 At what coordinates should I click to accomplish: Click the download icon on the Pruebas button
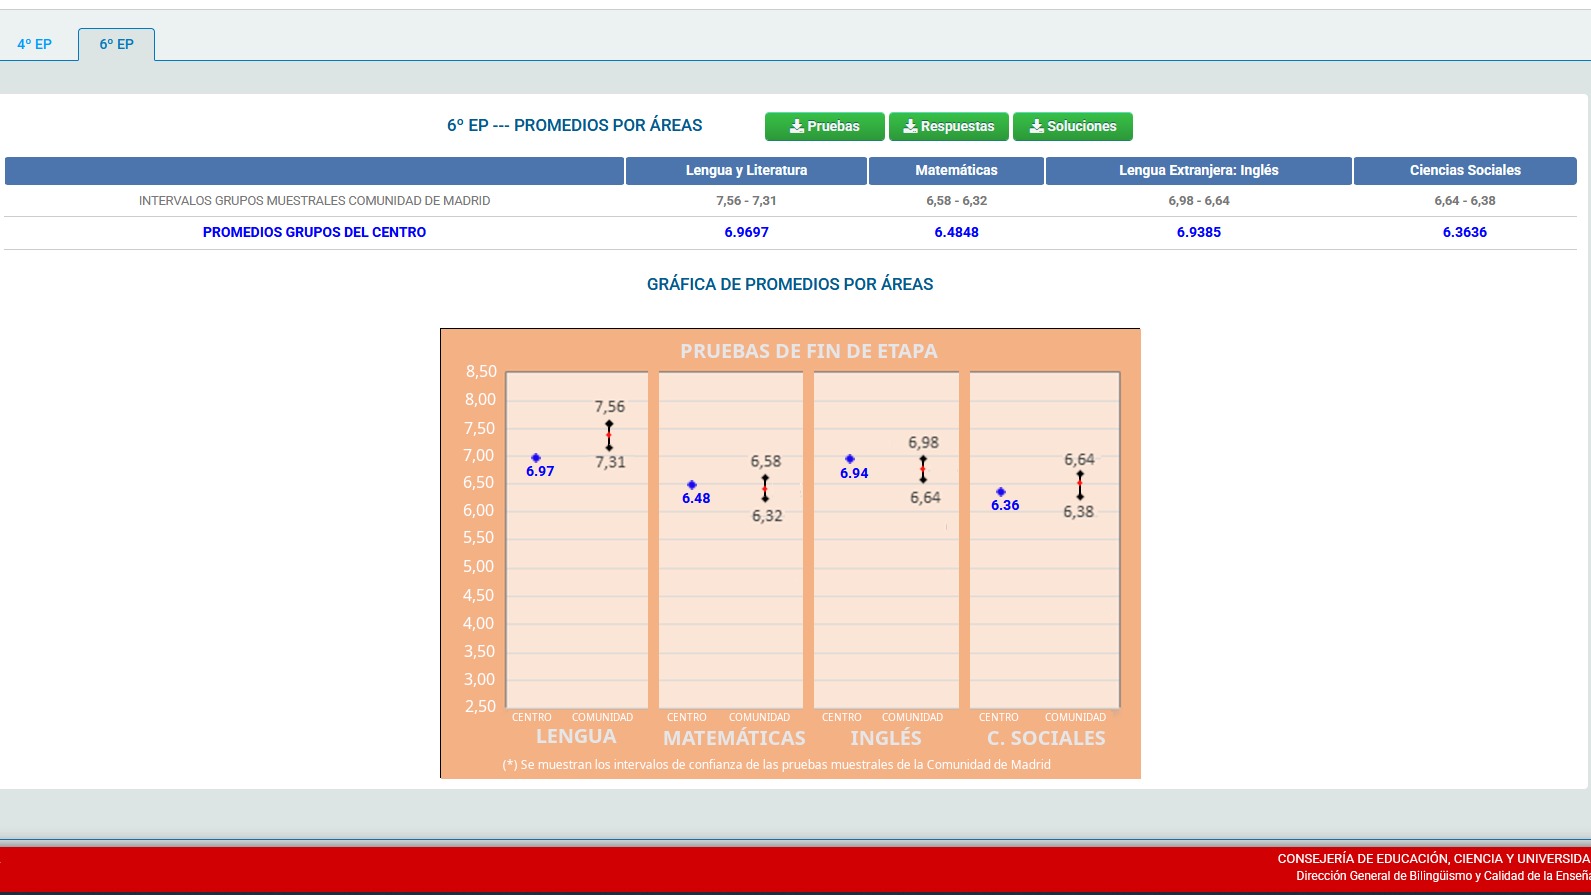797,126
